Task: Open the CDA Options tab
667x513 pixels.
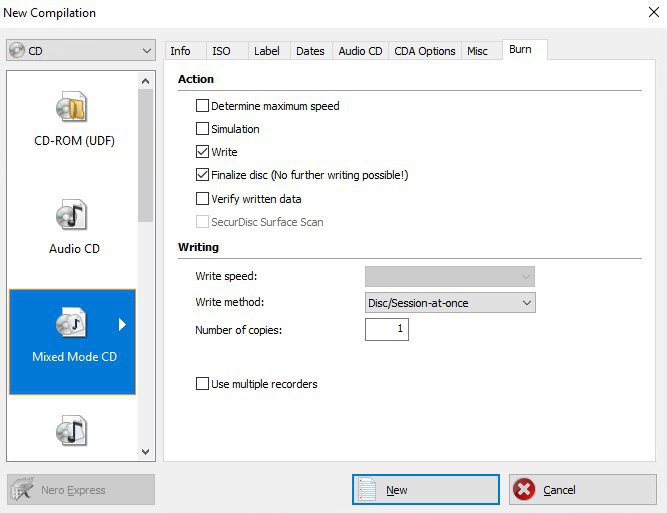Action: click(x=424, y=51)
